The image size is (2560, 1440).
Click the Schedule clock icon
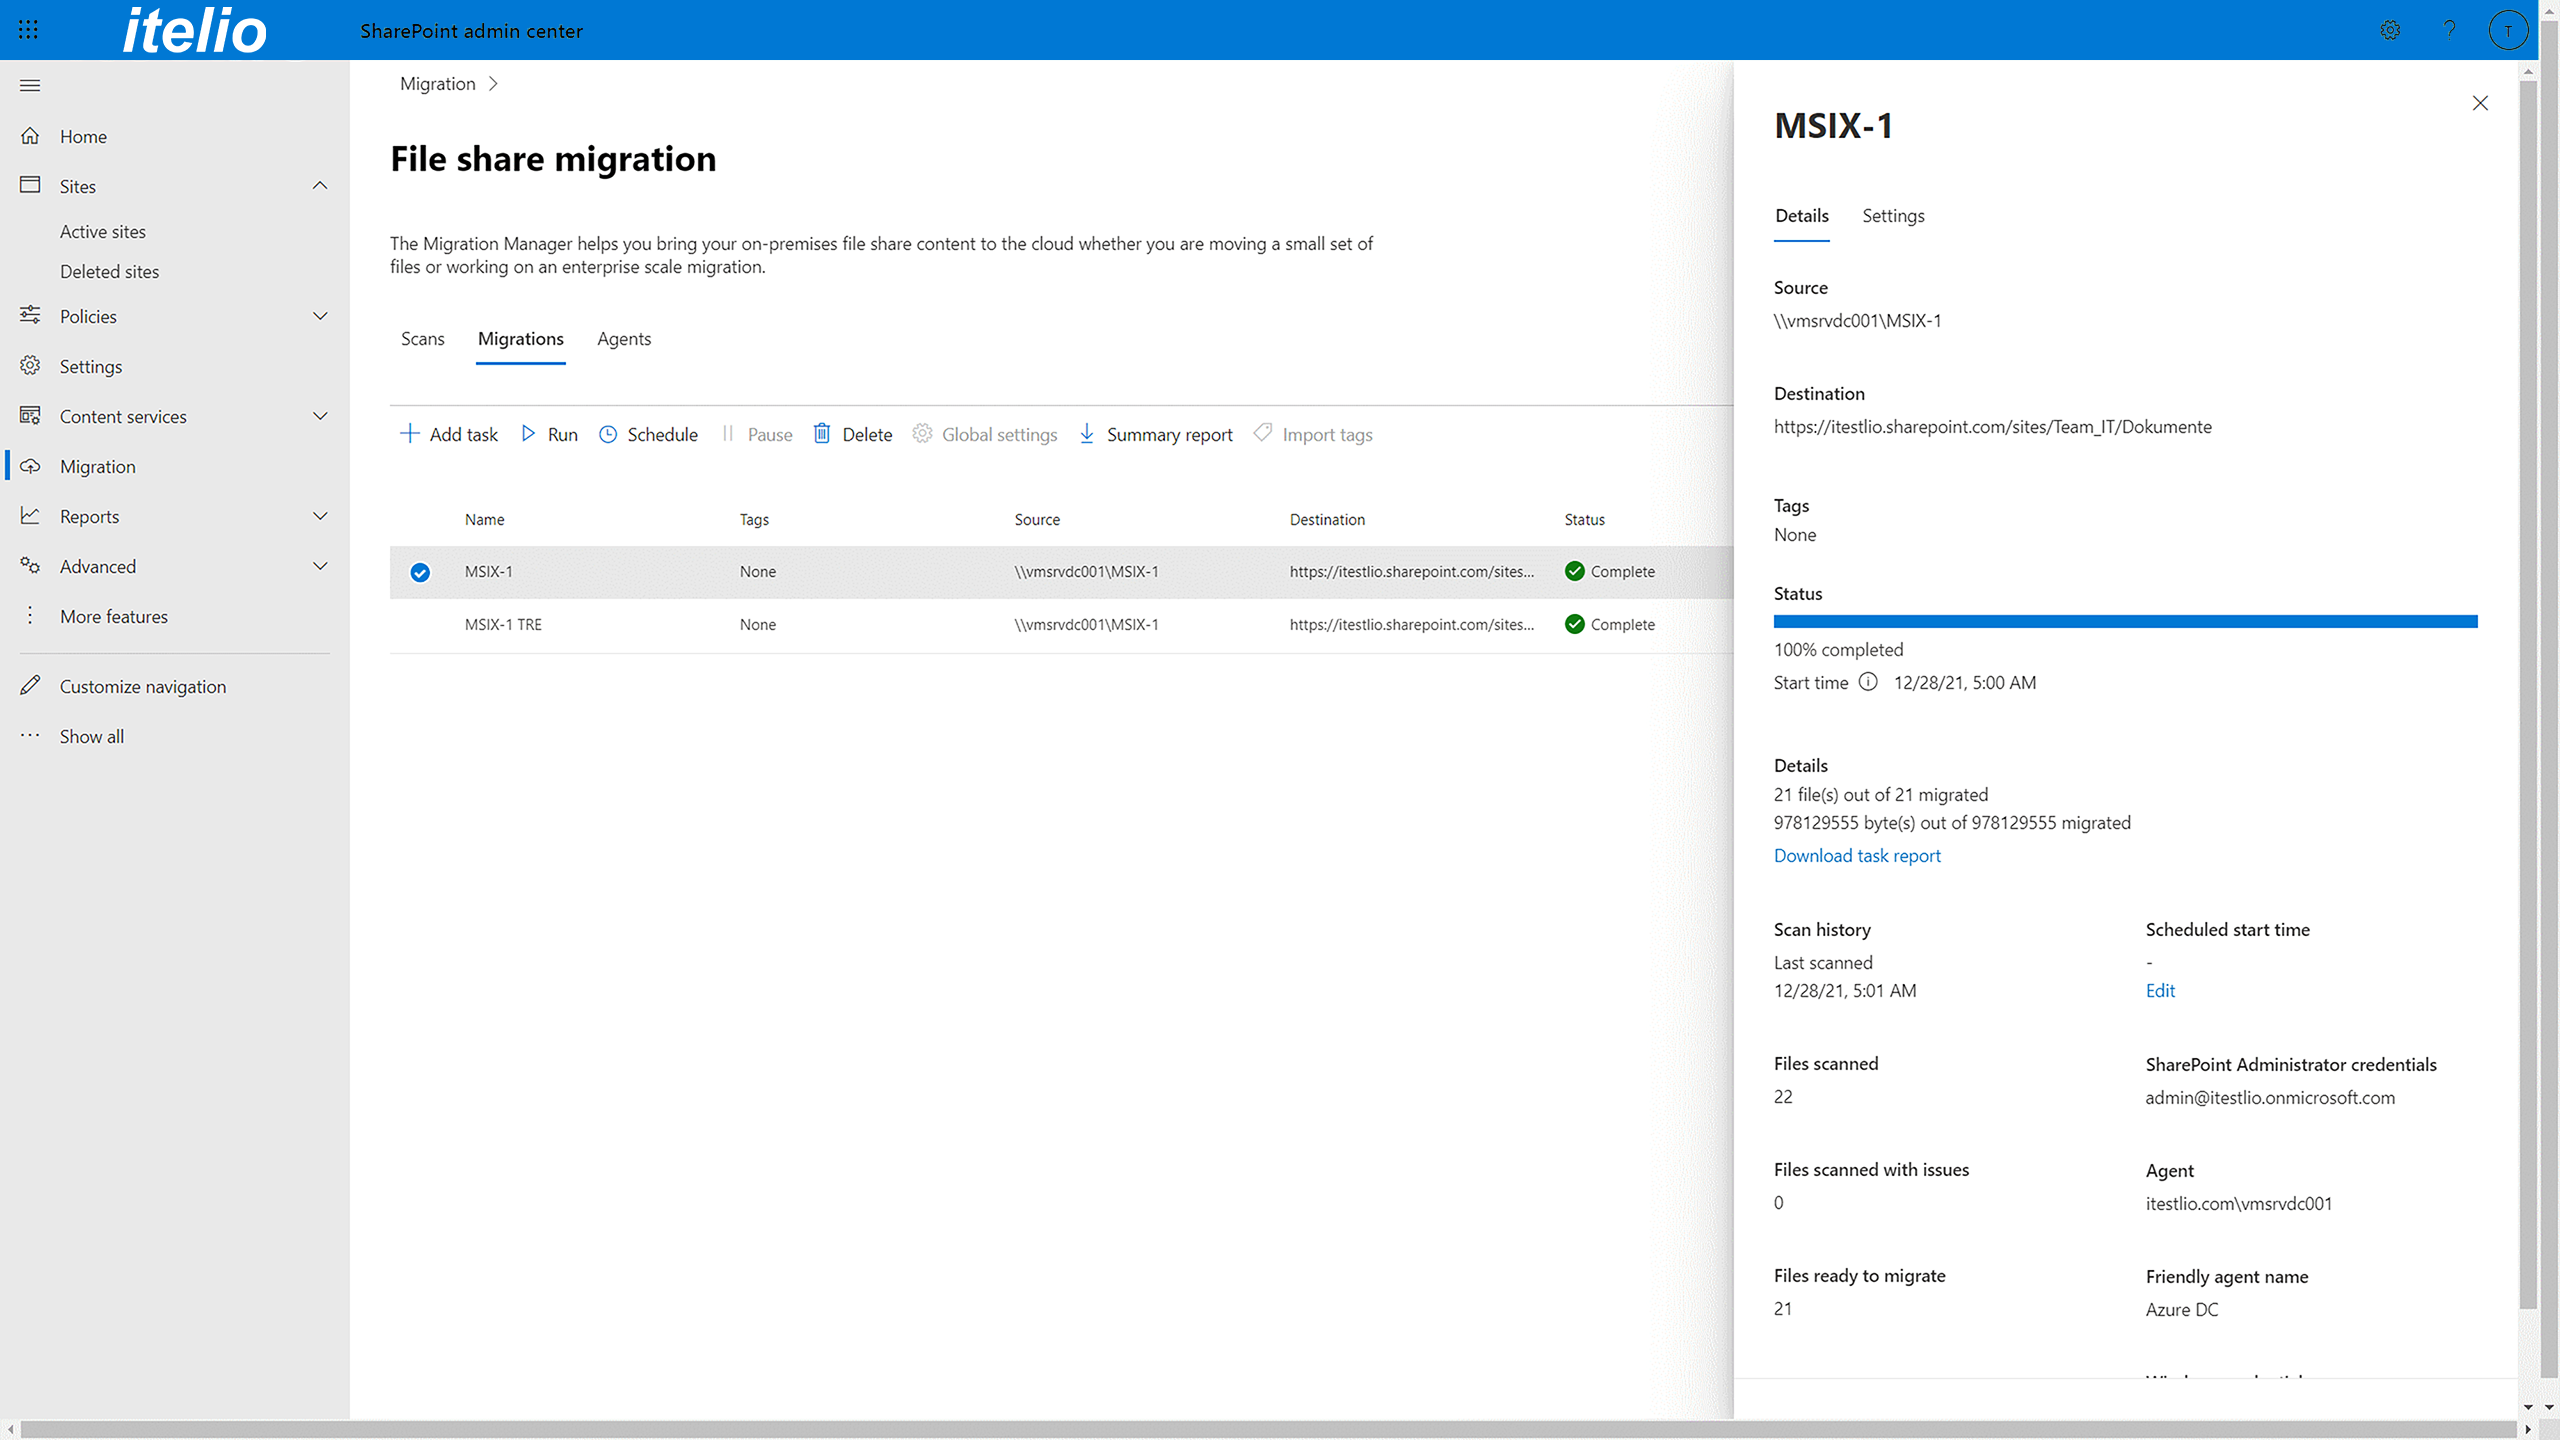pos(608,434)
